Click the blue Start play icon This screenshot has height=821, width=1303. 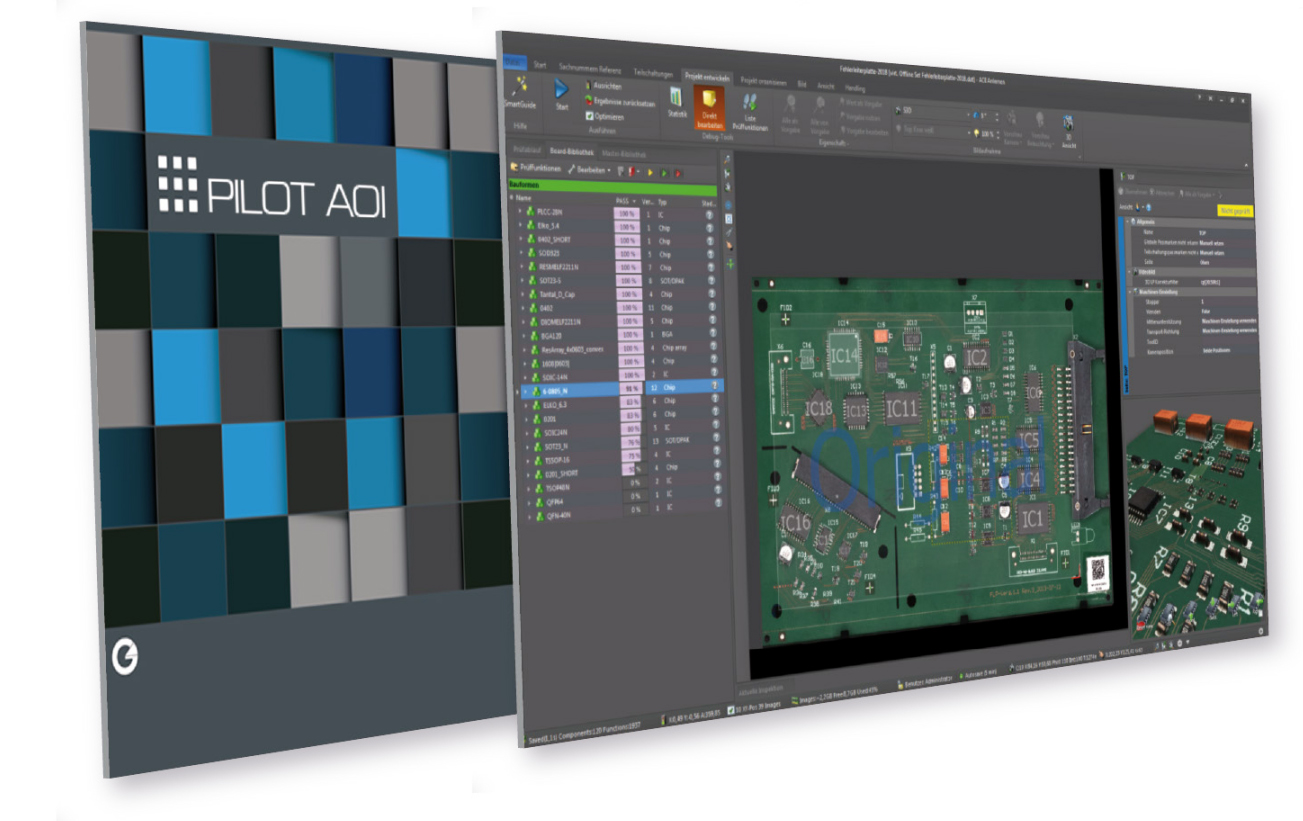click(561, 88)
